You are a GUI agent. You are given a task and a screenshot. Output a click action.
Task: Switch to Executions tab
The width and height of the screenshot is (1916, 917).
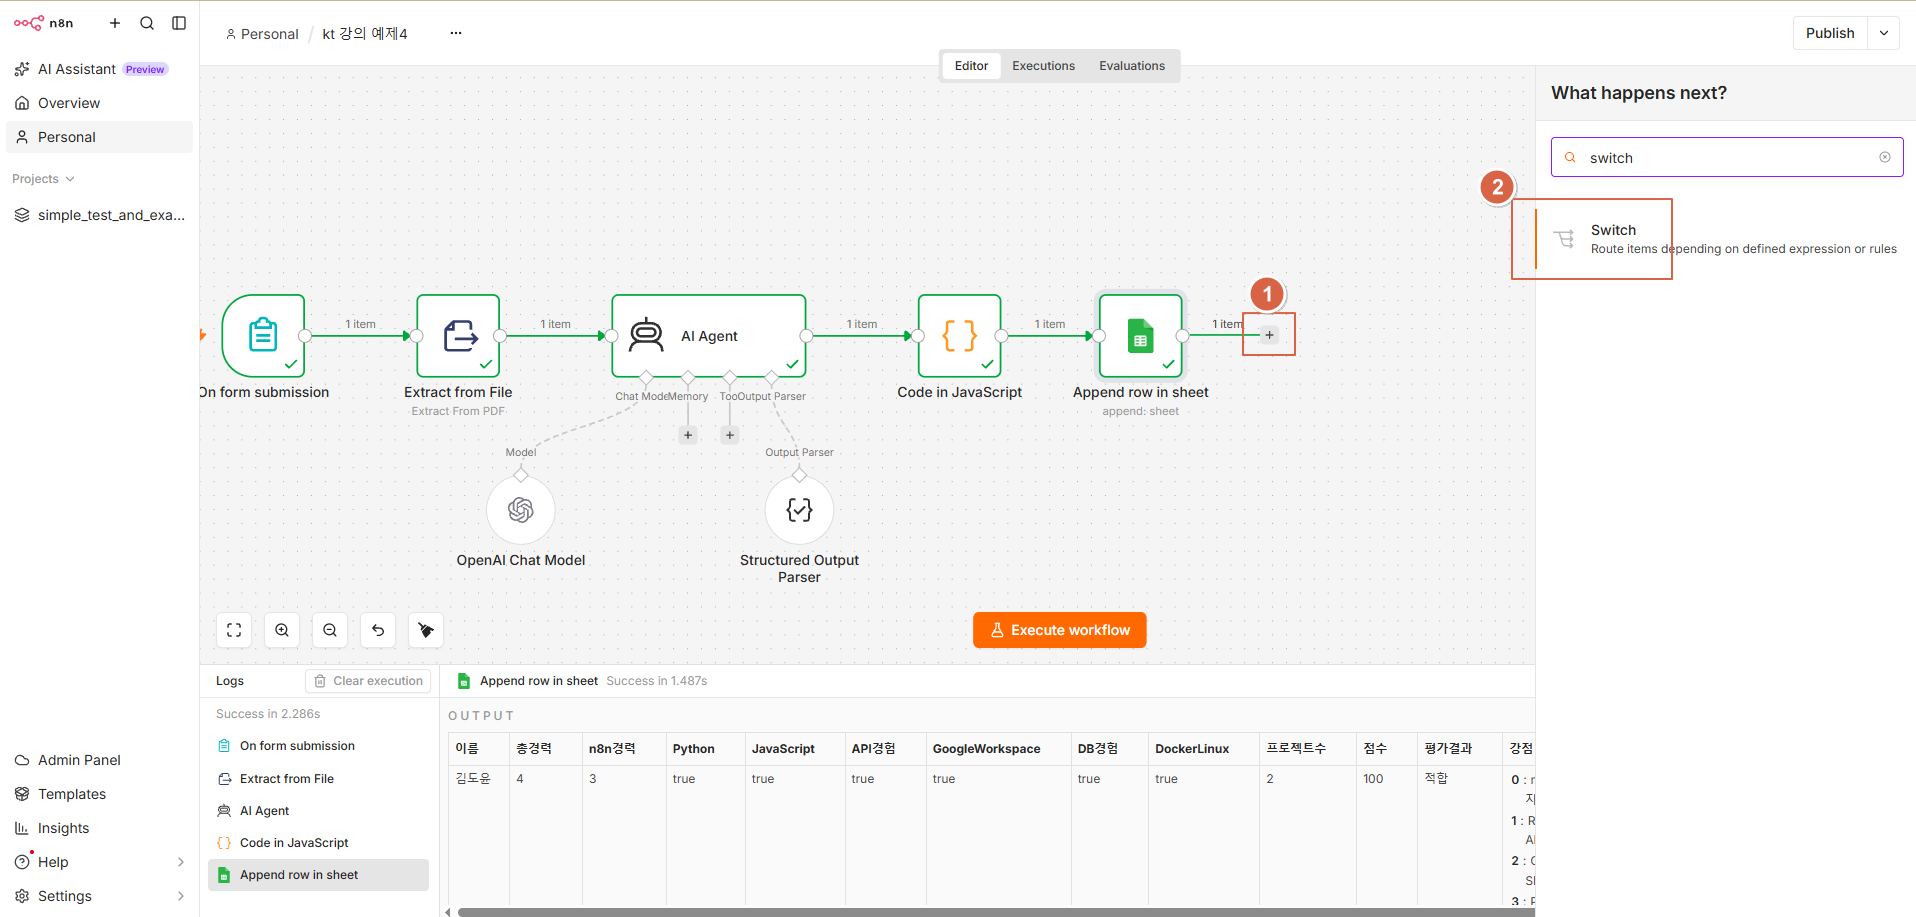point(1043,66)
